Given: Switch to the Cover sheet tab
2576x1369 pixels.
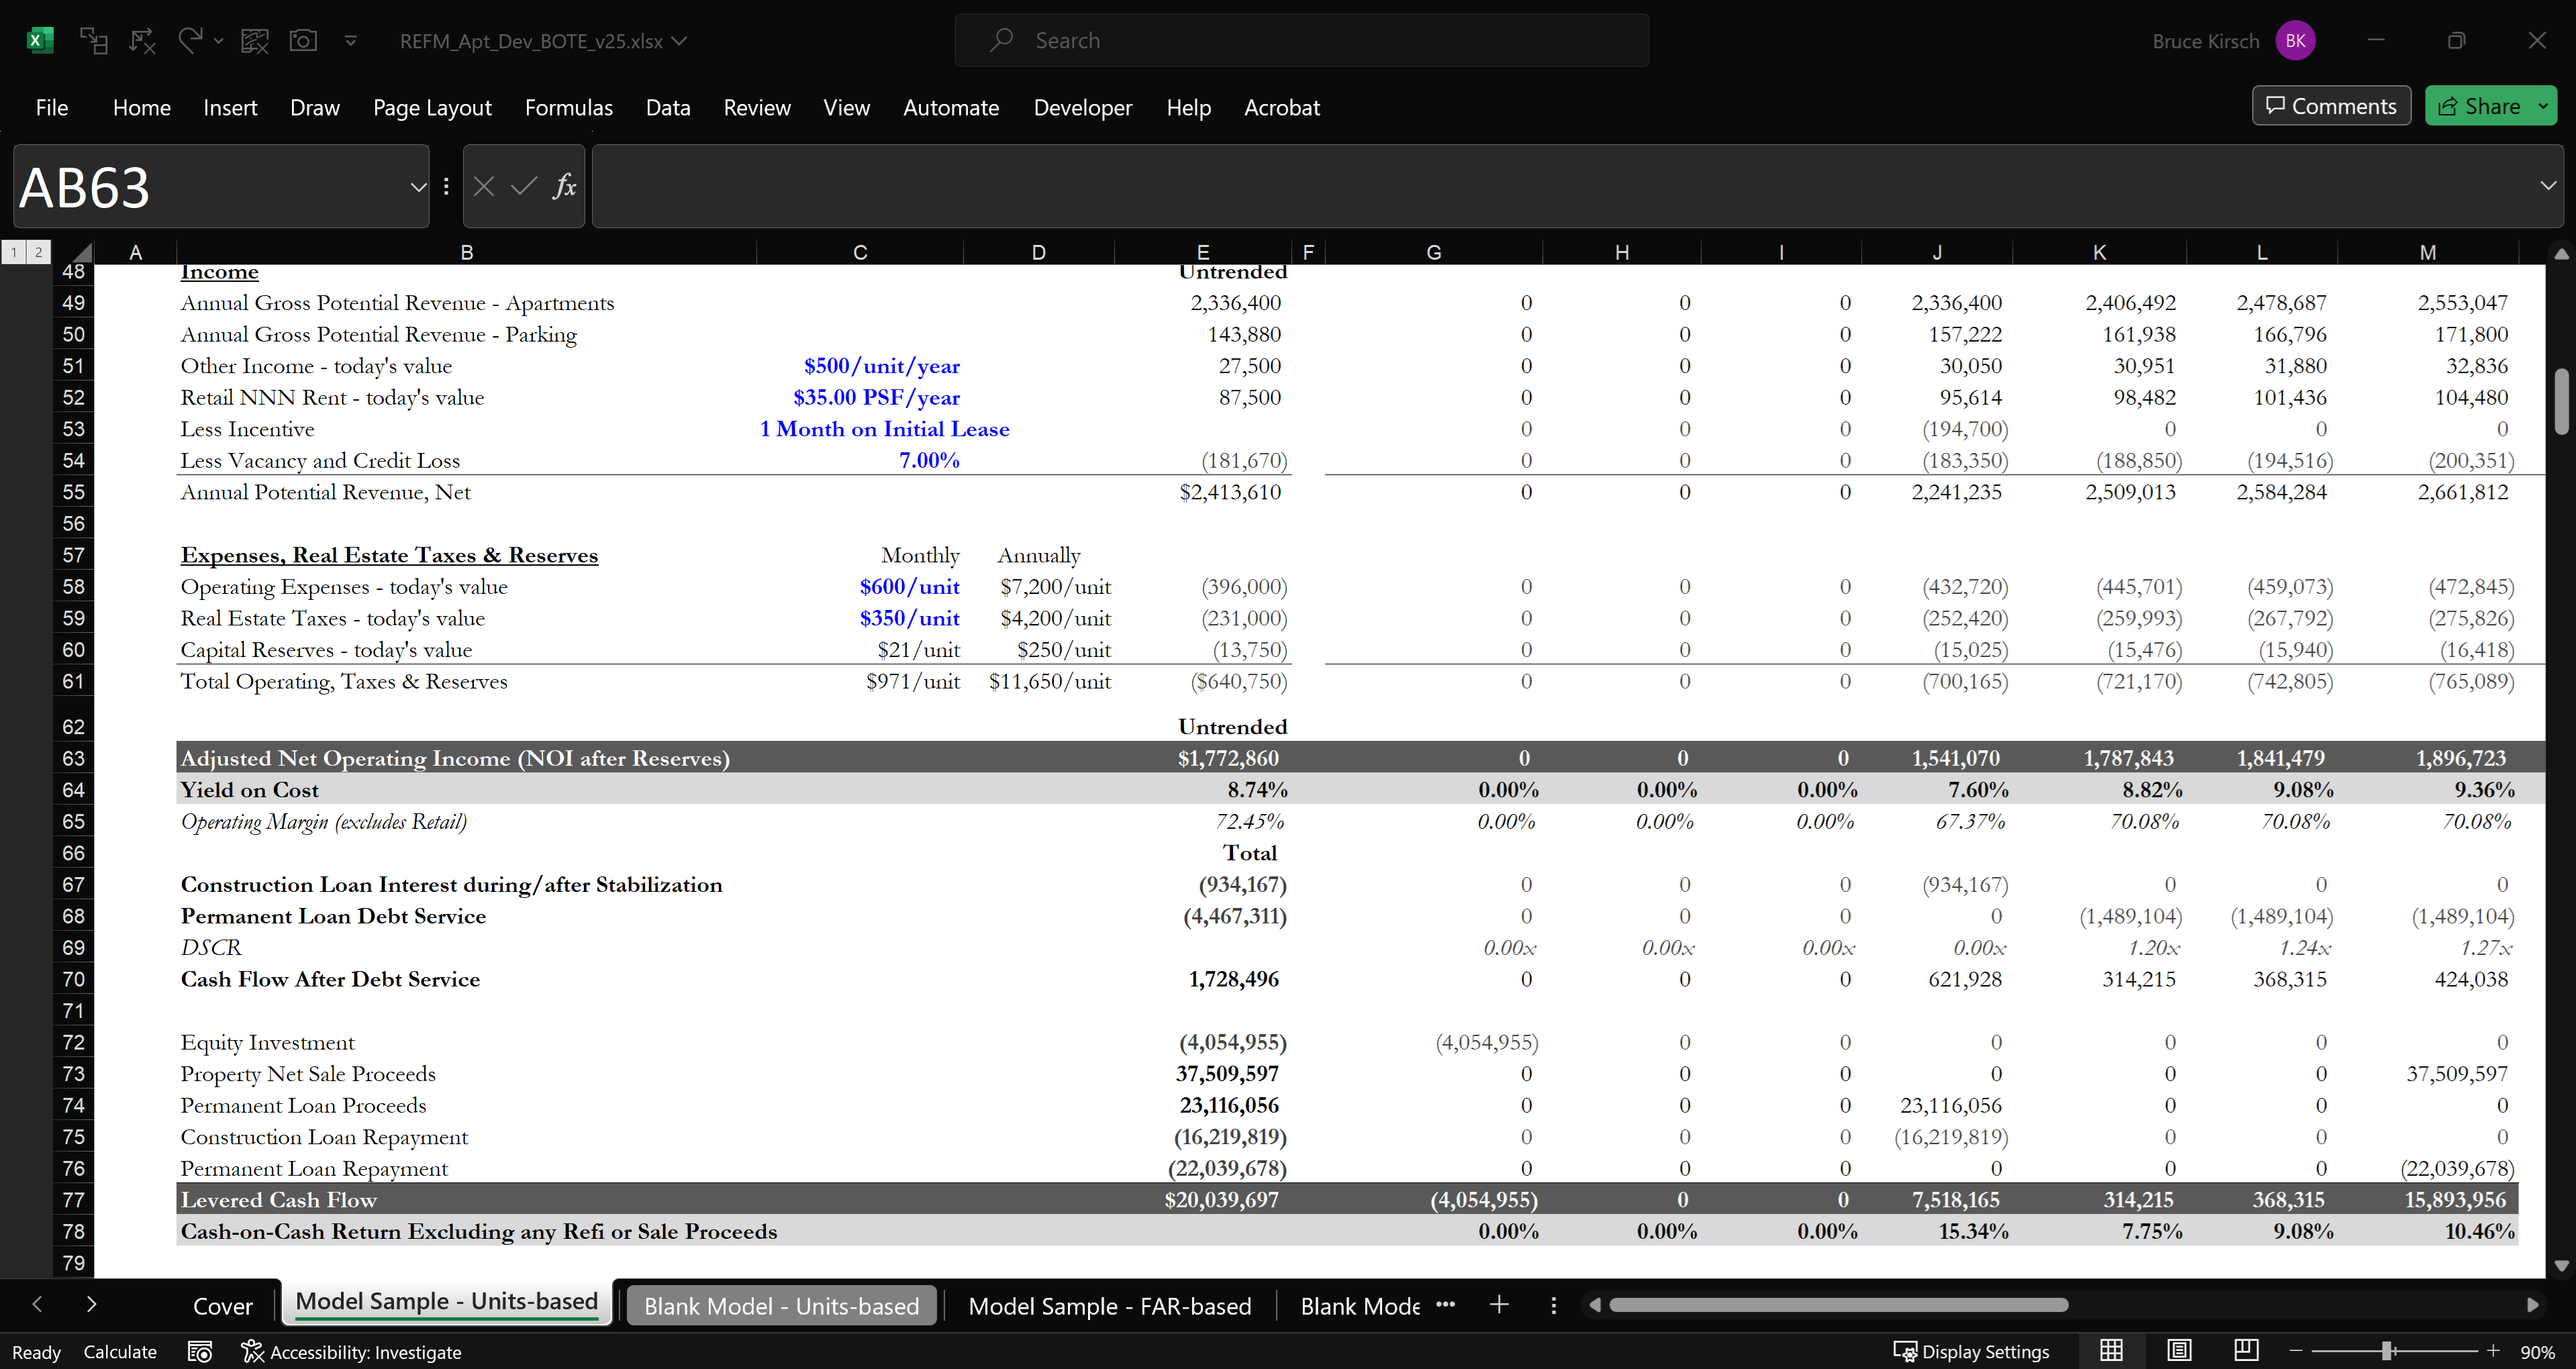Looking at the screenshot, I should click(x=223, y=1306).
